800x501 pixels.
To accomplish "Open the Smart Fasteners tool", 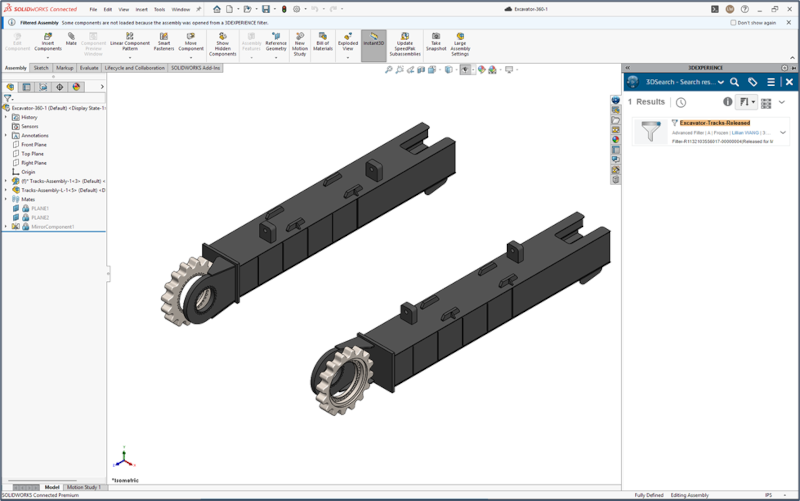I will pyautogui.click(x=164, y=41).
